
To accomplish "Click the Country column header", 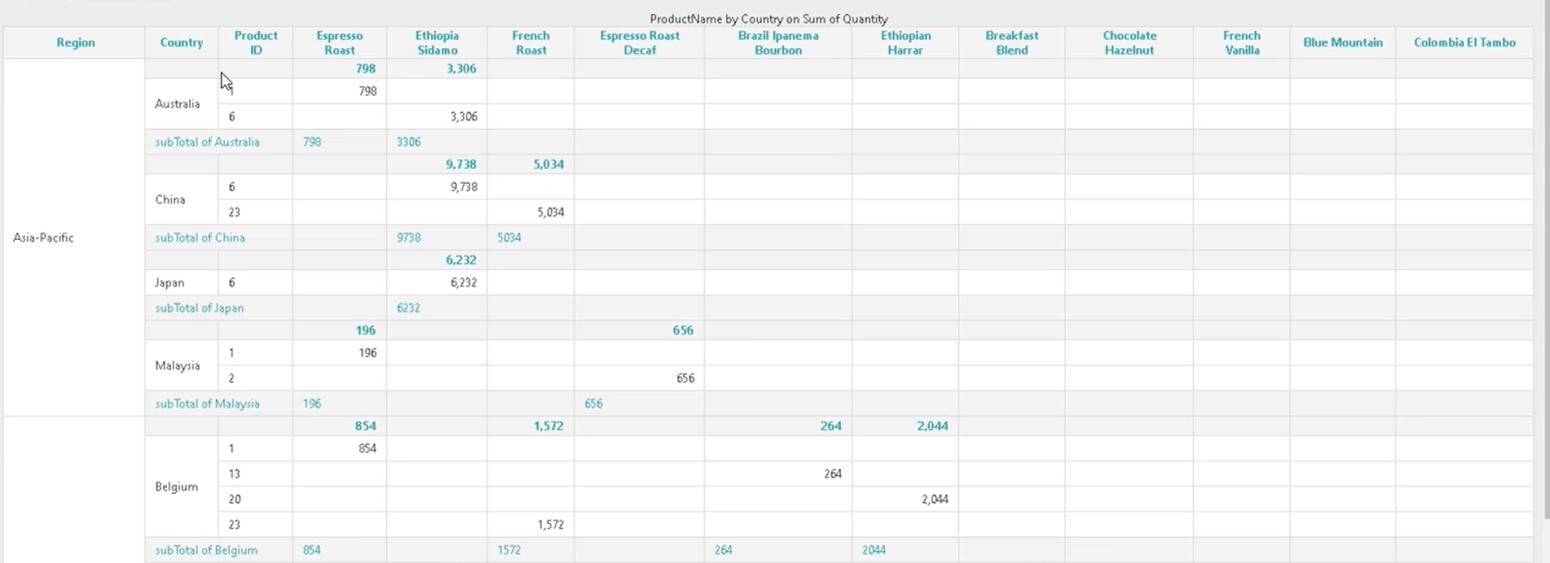I will point(181,43).
